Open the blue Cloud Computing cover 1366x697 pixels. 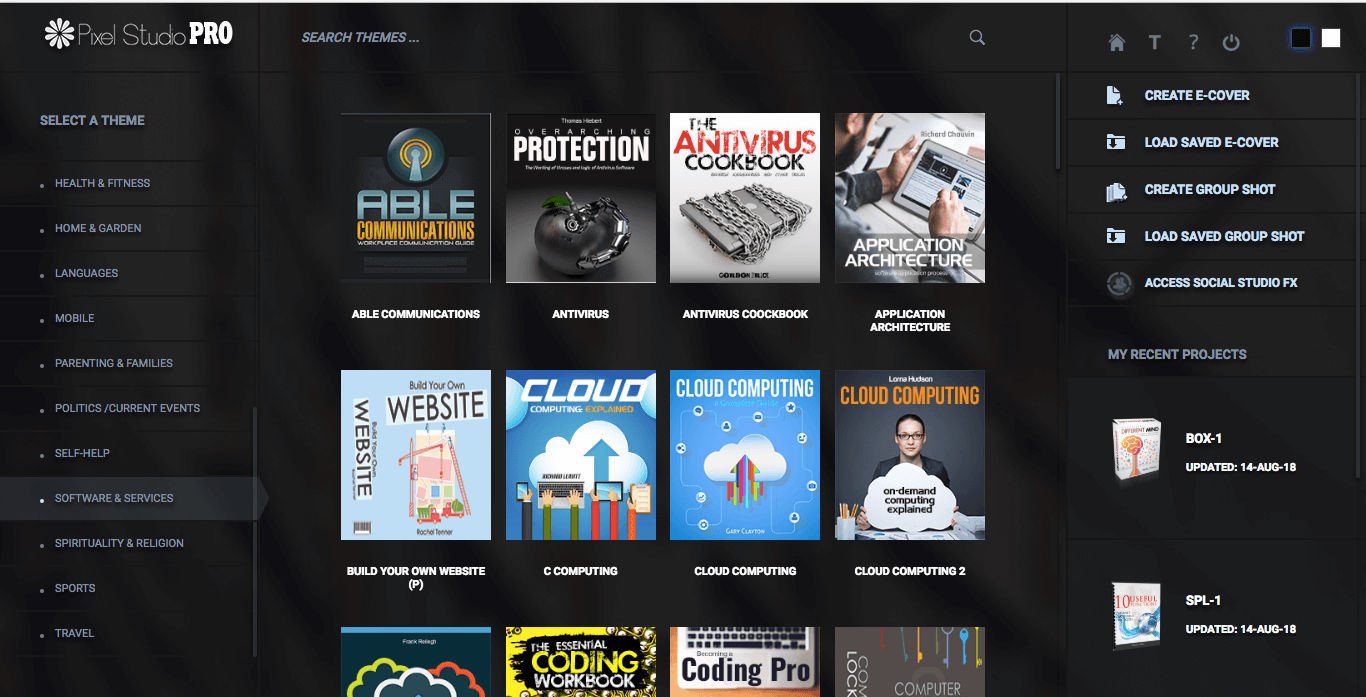(x=745, y=455)
